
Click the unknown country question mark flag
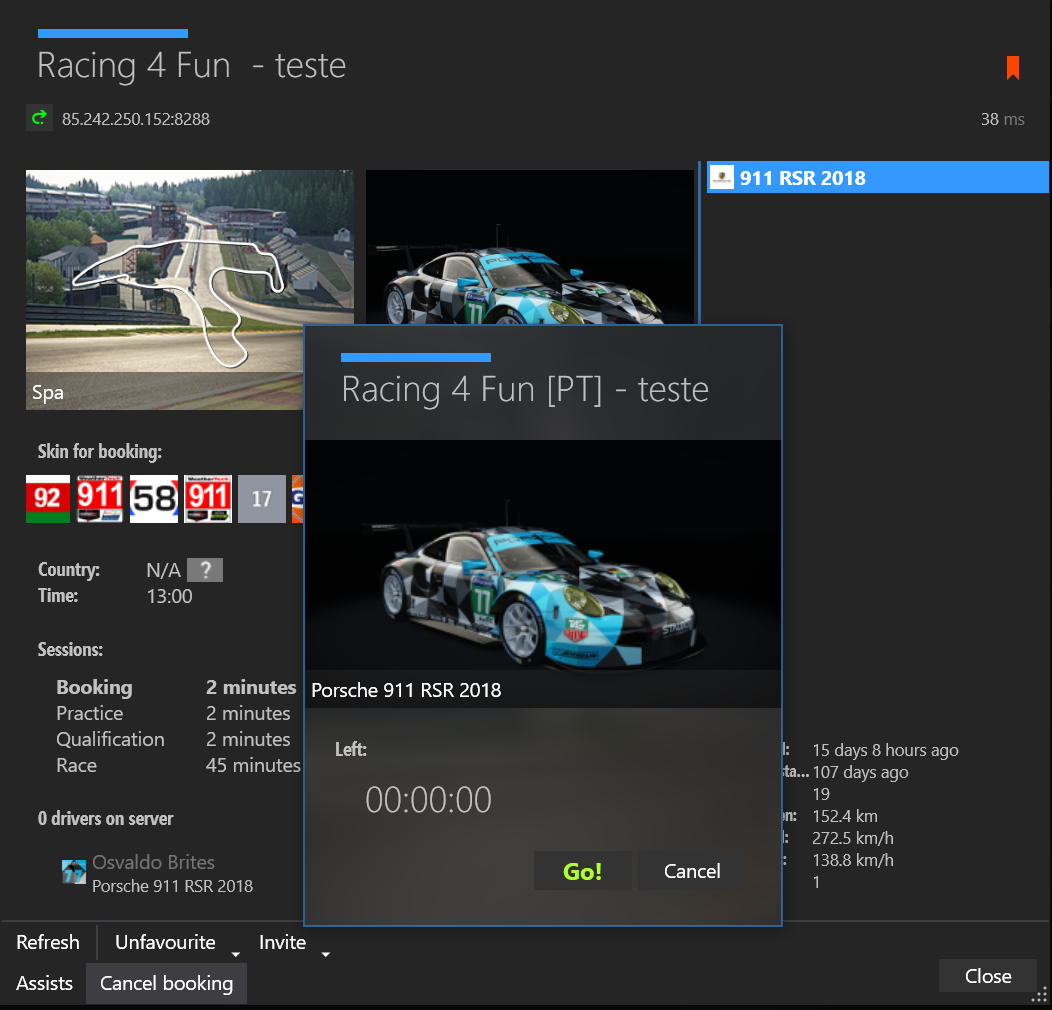click(205, 570)
